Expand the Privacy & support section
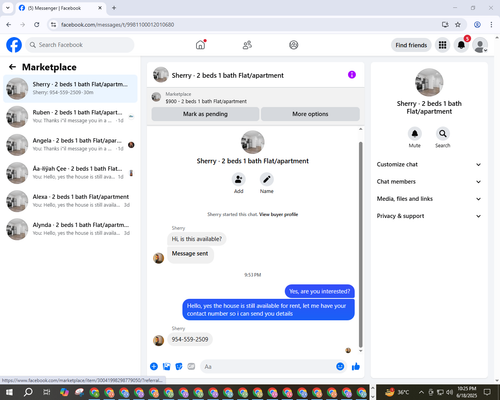This screenshot has width=500, height=400. [x=429, y=216]
